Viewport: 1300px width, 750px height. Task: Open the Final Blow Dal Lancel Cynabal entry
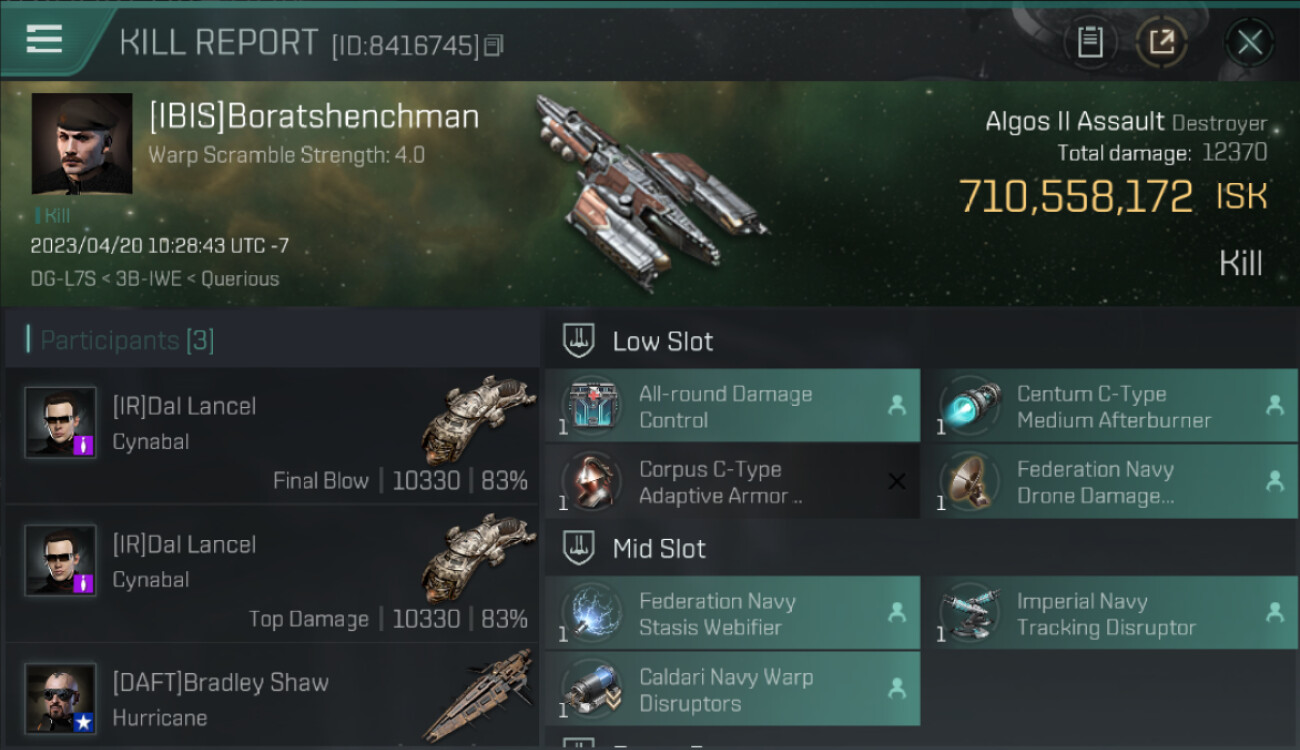pyautogui.click(x=272, y=436)
